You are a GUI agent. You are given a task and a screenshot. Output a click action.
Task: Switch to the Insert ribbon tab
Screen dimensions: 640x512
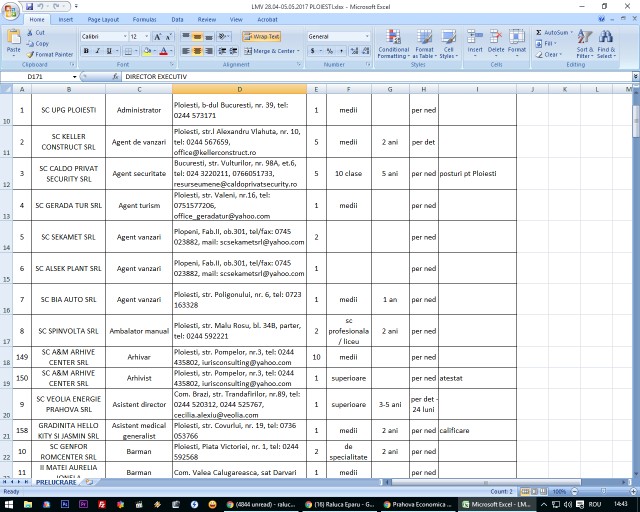click(x=65, y=20)
